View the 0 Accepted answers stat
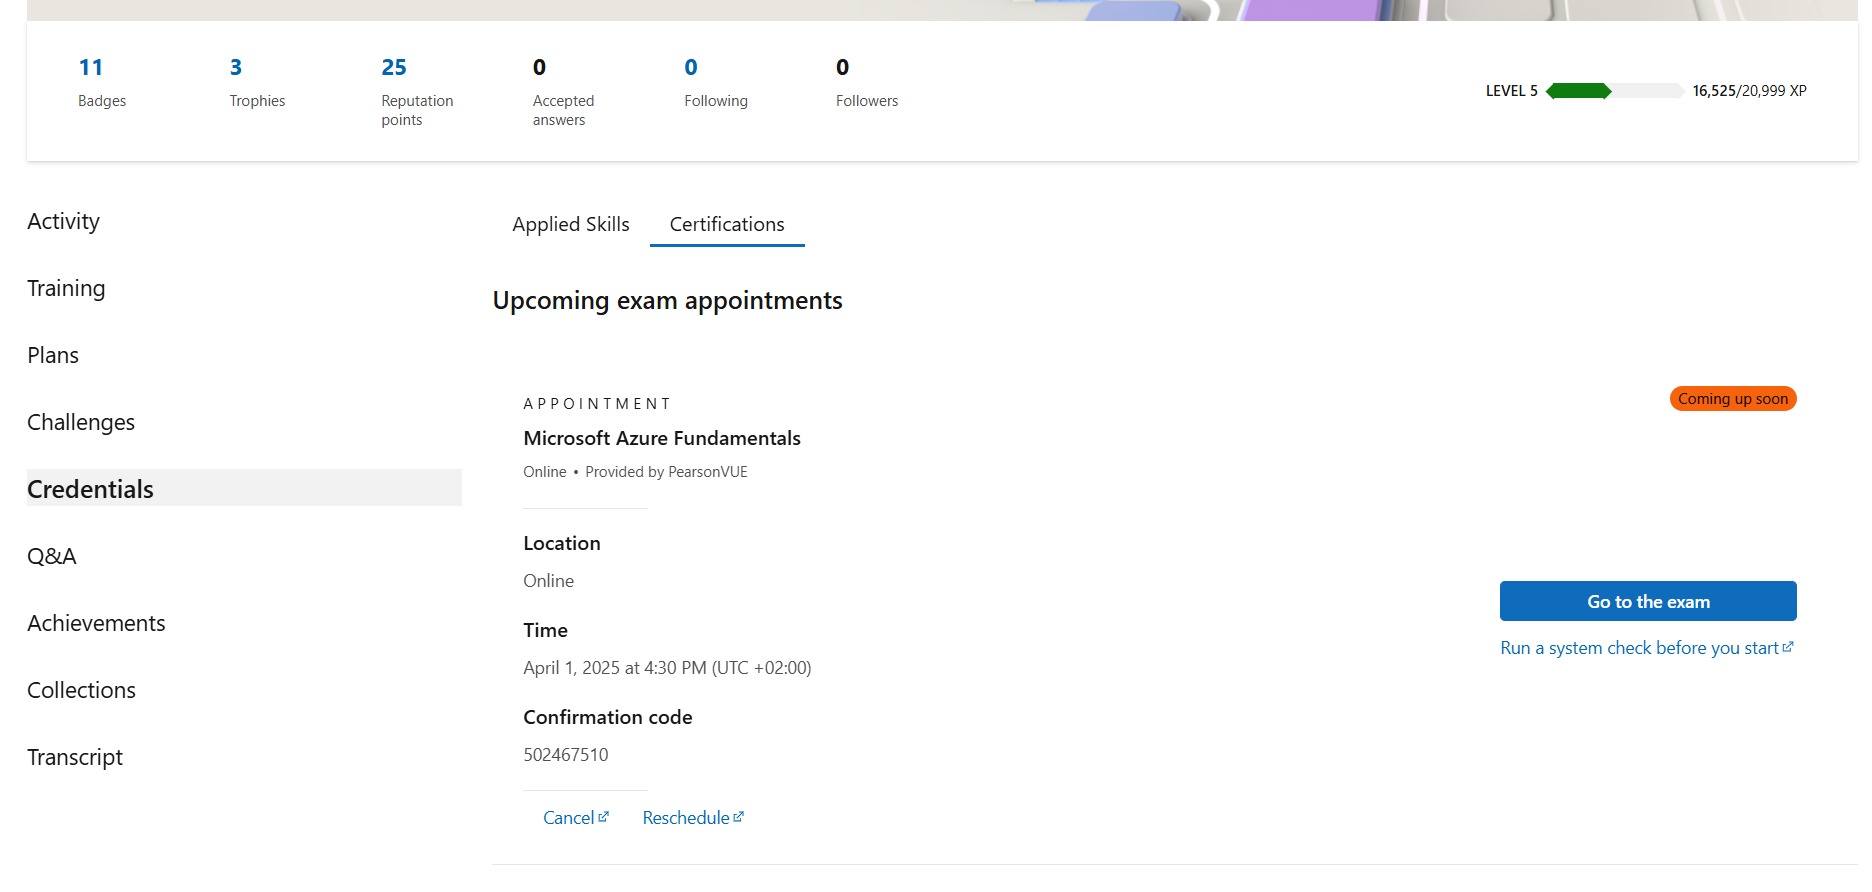 click(563, 91)
